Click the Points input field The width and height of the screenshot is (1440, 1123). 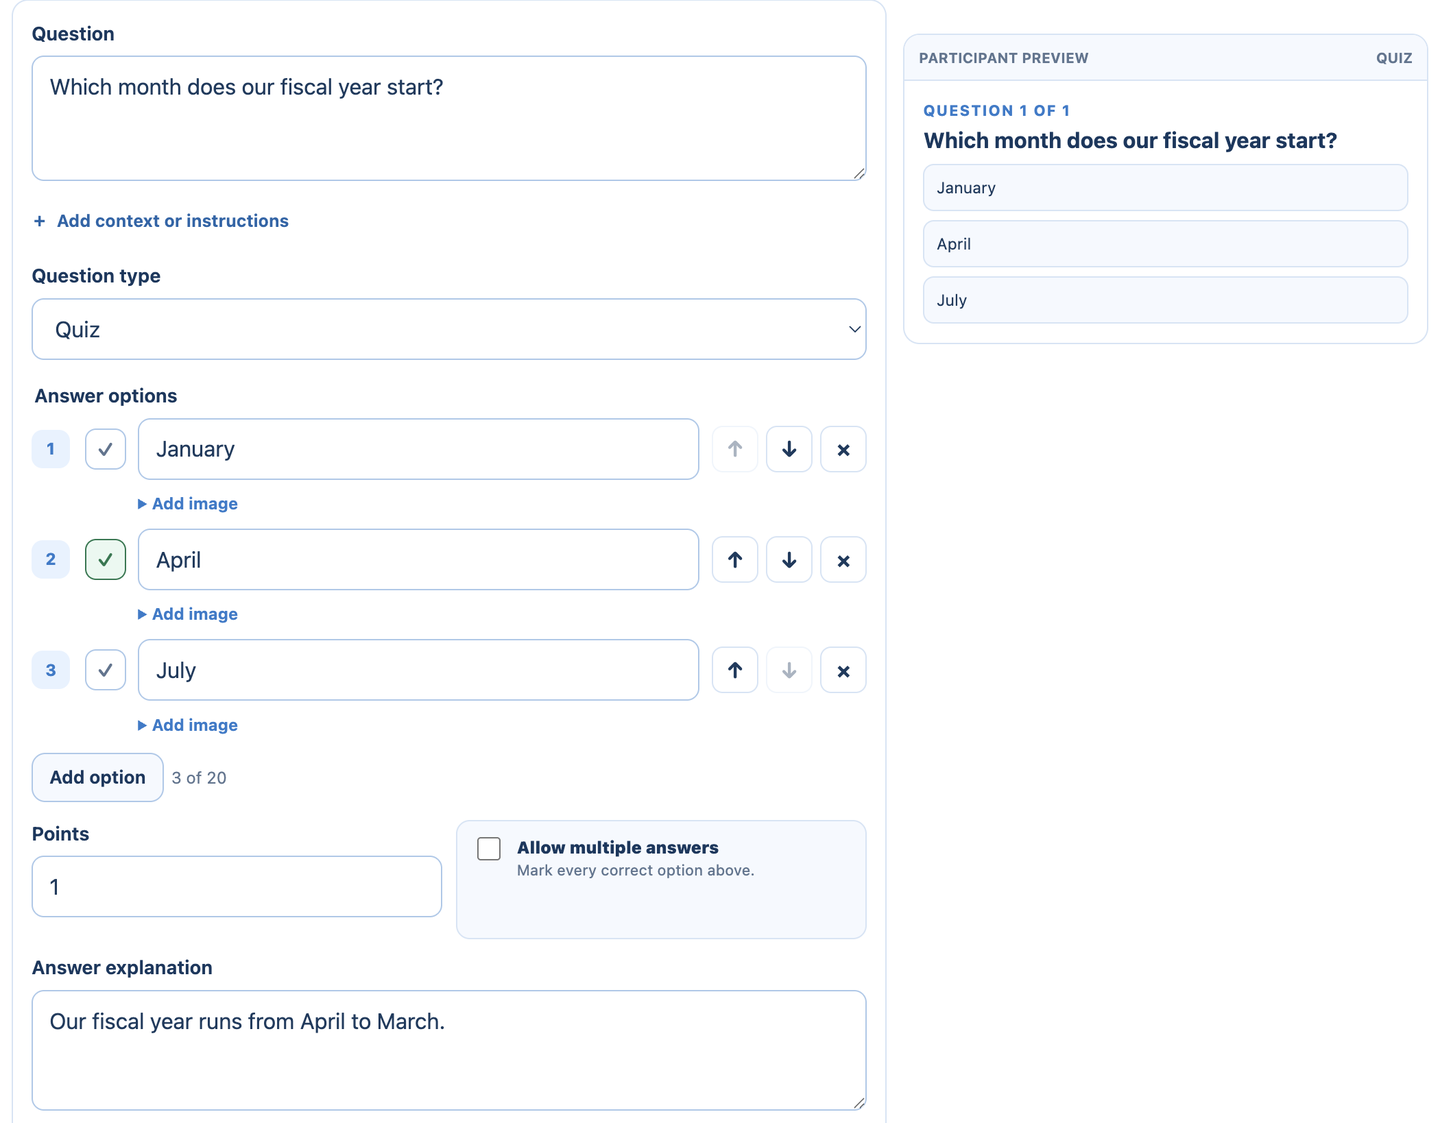(237, 886)
